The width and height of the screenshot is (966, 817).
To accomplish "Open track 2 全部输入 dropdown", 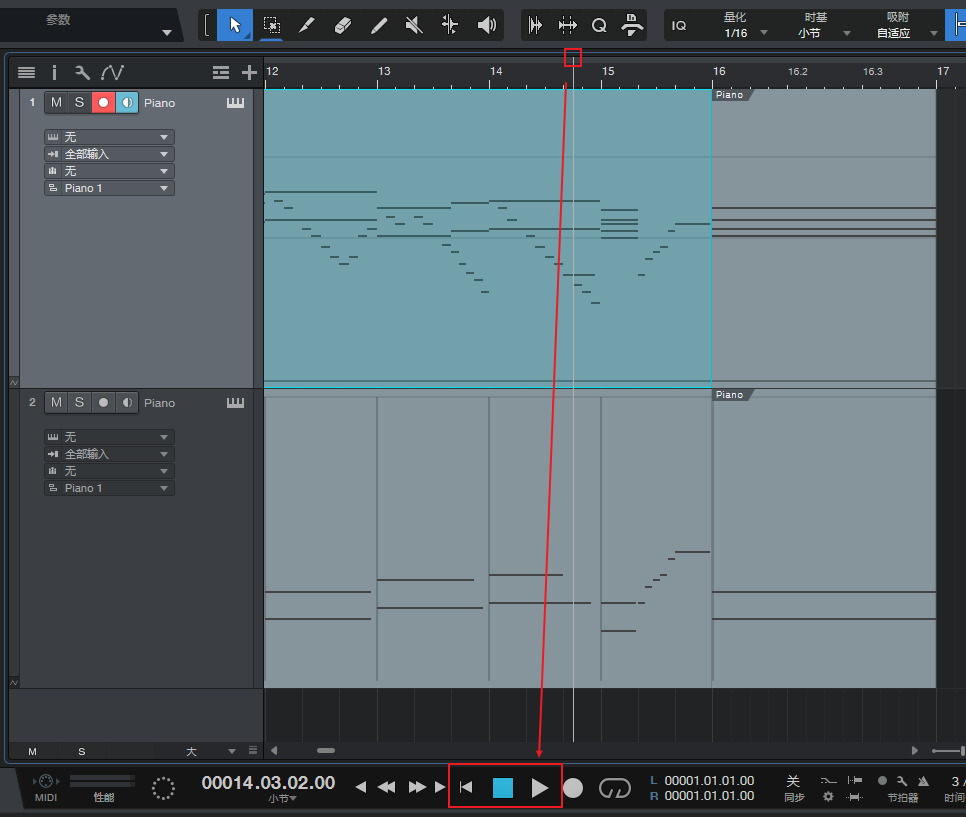I will (x=109, y=454).
